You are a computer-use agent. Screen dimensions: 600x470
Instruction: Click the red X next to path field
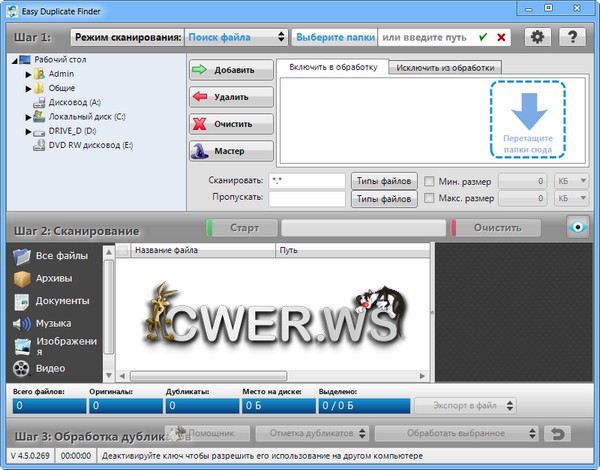[x=501, y=37]
